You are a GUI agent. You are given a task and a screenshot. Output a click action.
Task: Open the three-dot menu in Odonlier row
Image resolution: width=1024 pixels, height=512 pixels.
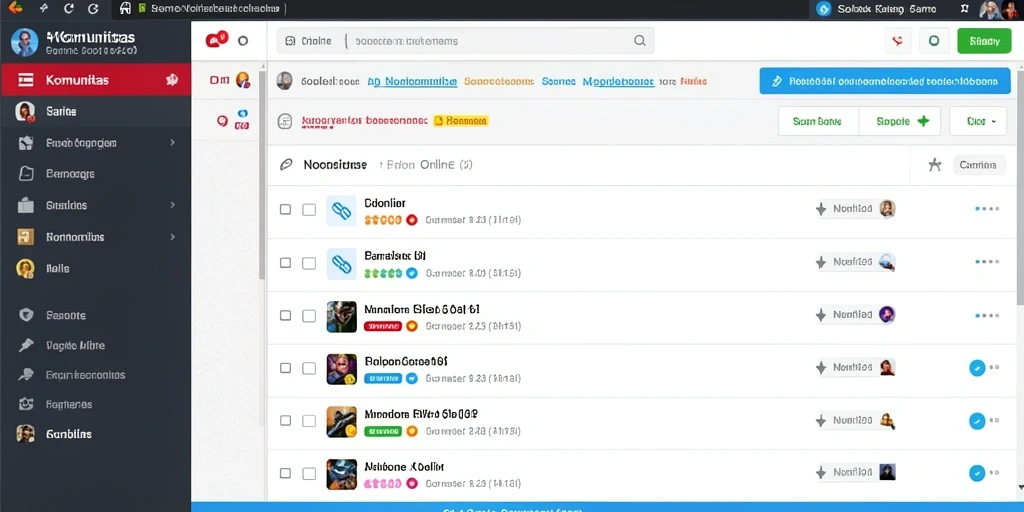pyautogui.click(x=987, y=209)
